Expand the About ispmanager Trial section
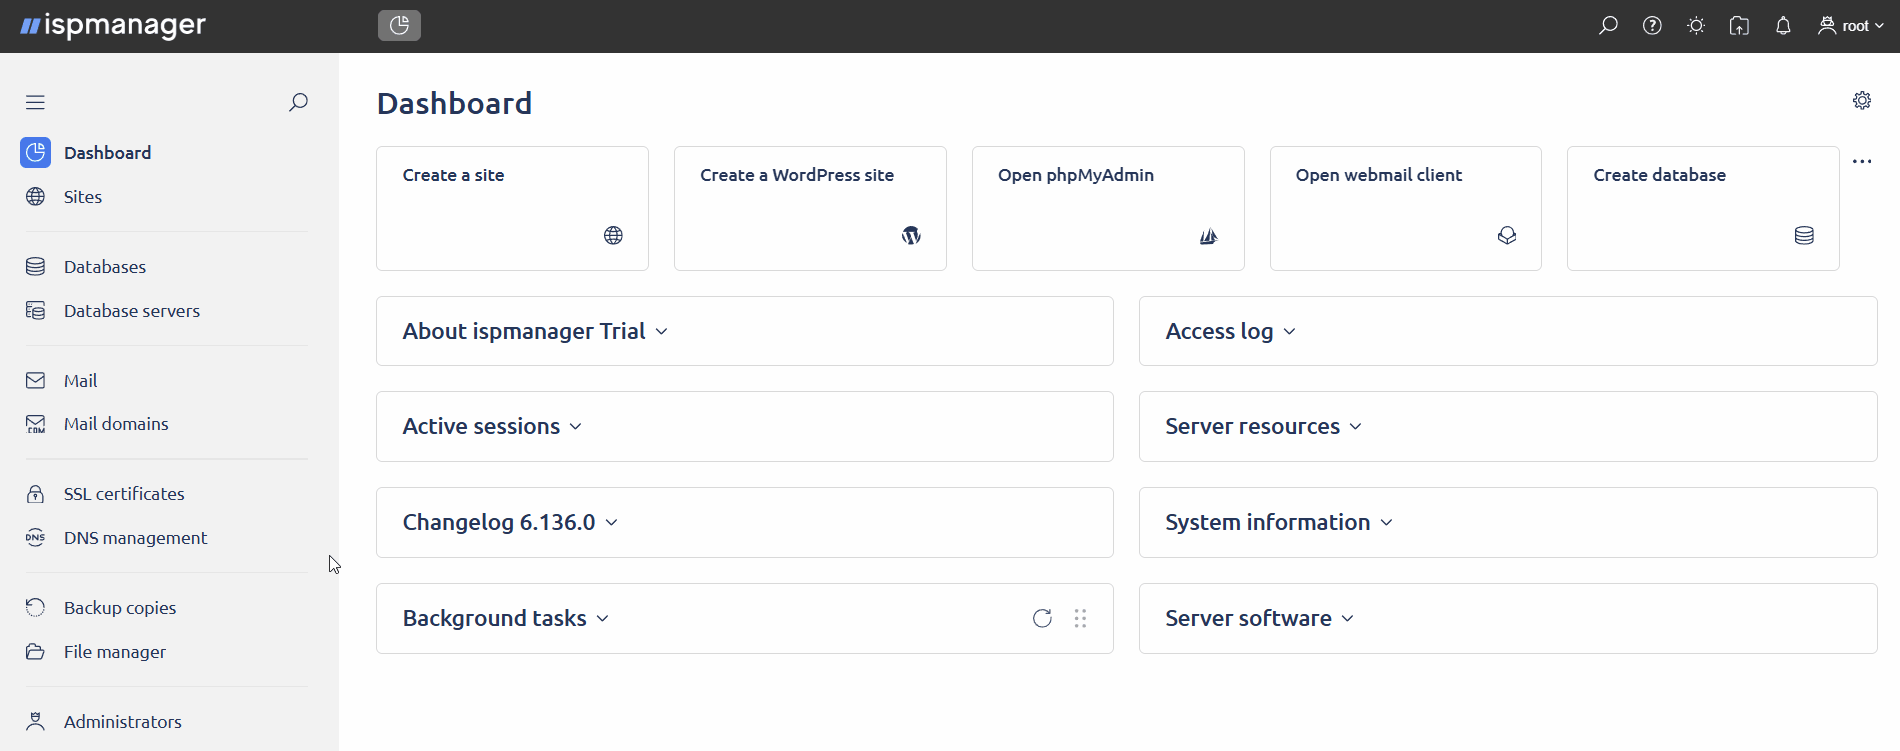 pyautogui.click(x=535, y=331)
